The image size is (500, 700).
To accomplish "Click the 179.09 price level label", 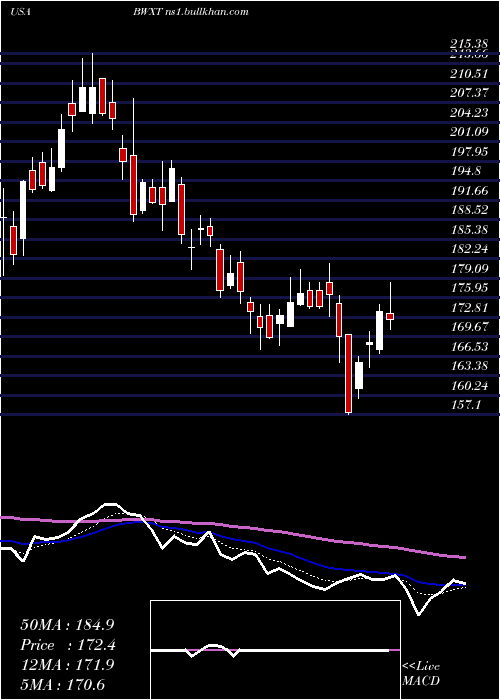I will [469, 269].
